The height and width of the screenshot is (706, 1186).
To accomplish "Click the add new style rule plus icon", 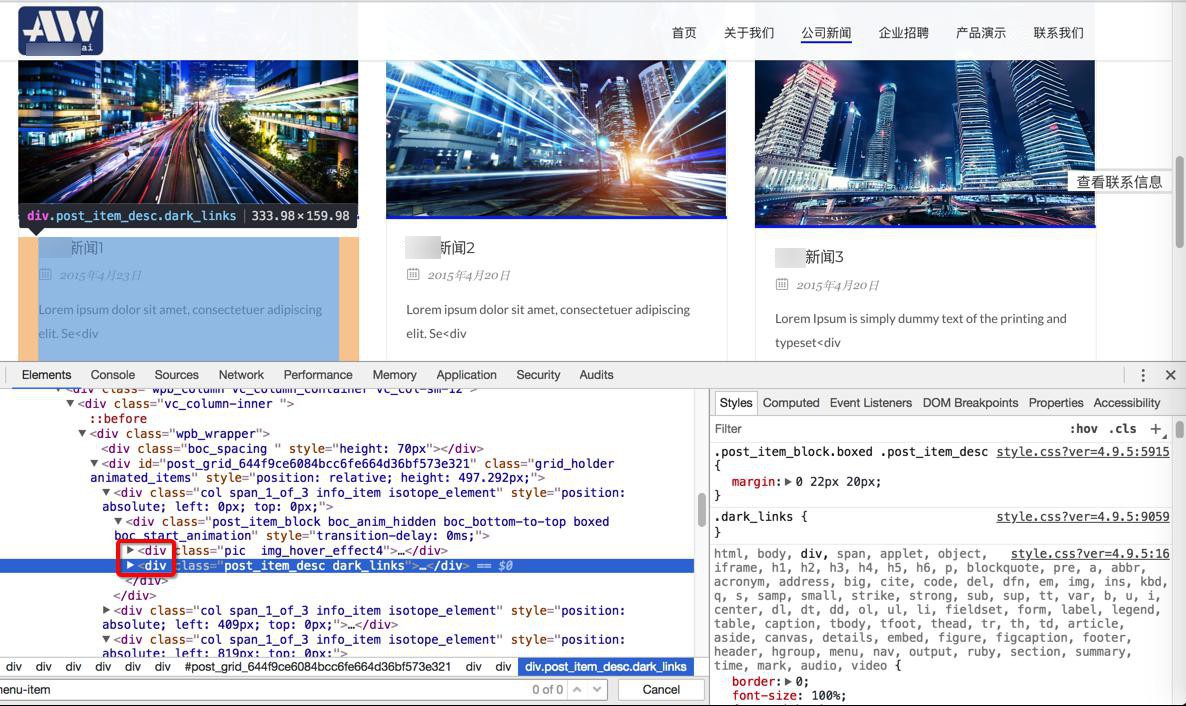I will click(1156, 429).
